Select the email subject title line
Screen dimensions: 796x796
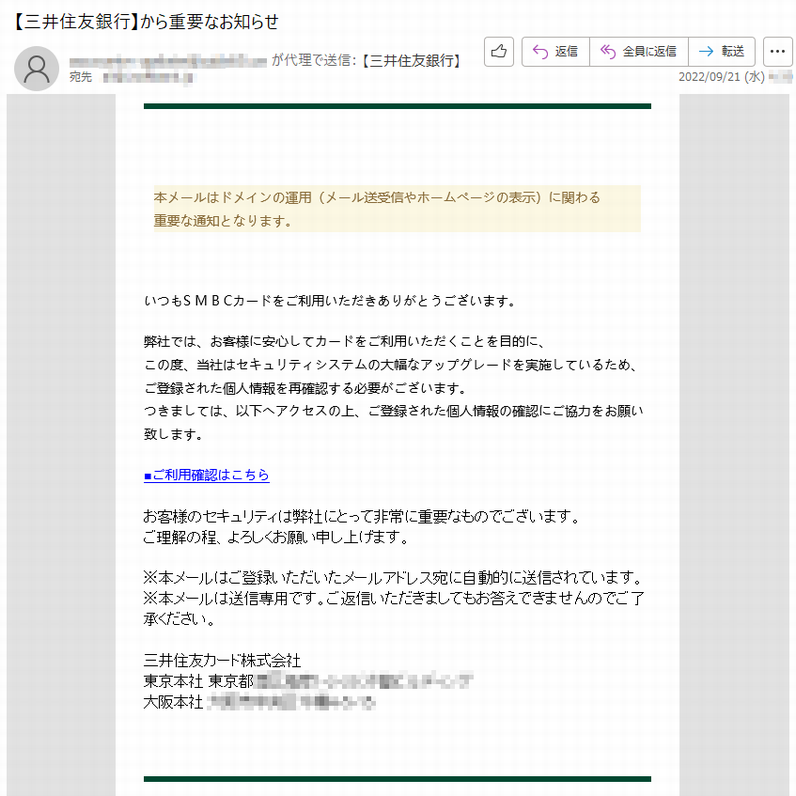tap(146, 21)
